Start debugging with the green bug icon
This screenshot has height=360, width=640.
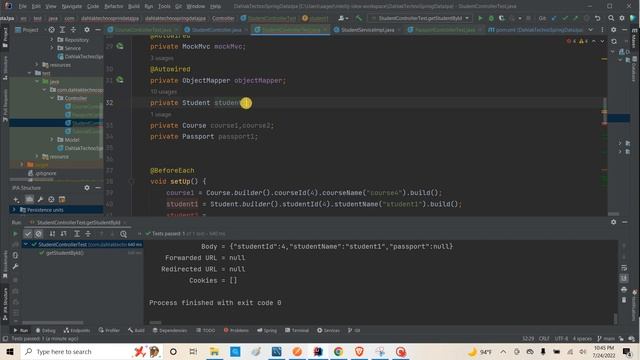click(x=491, y=18)
